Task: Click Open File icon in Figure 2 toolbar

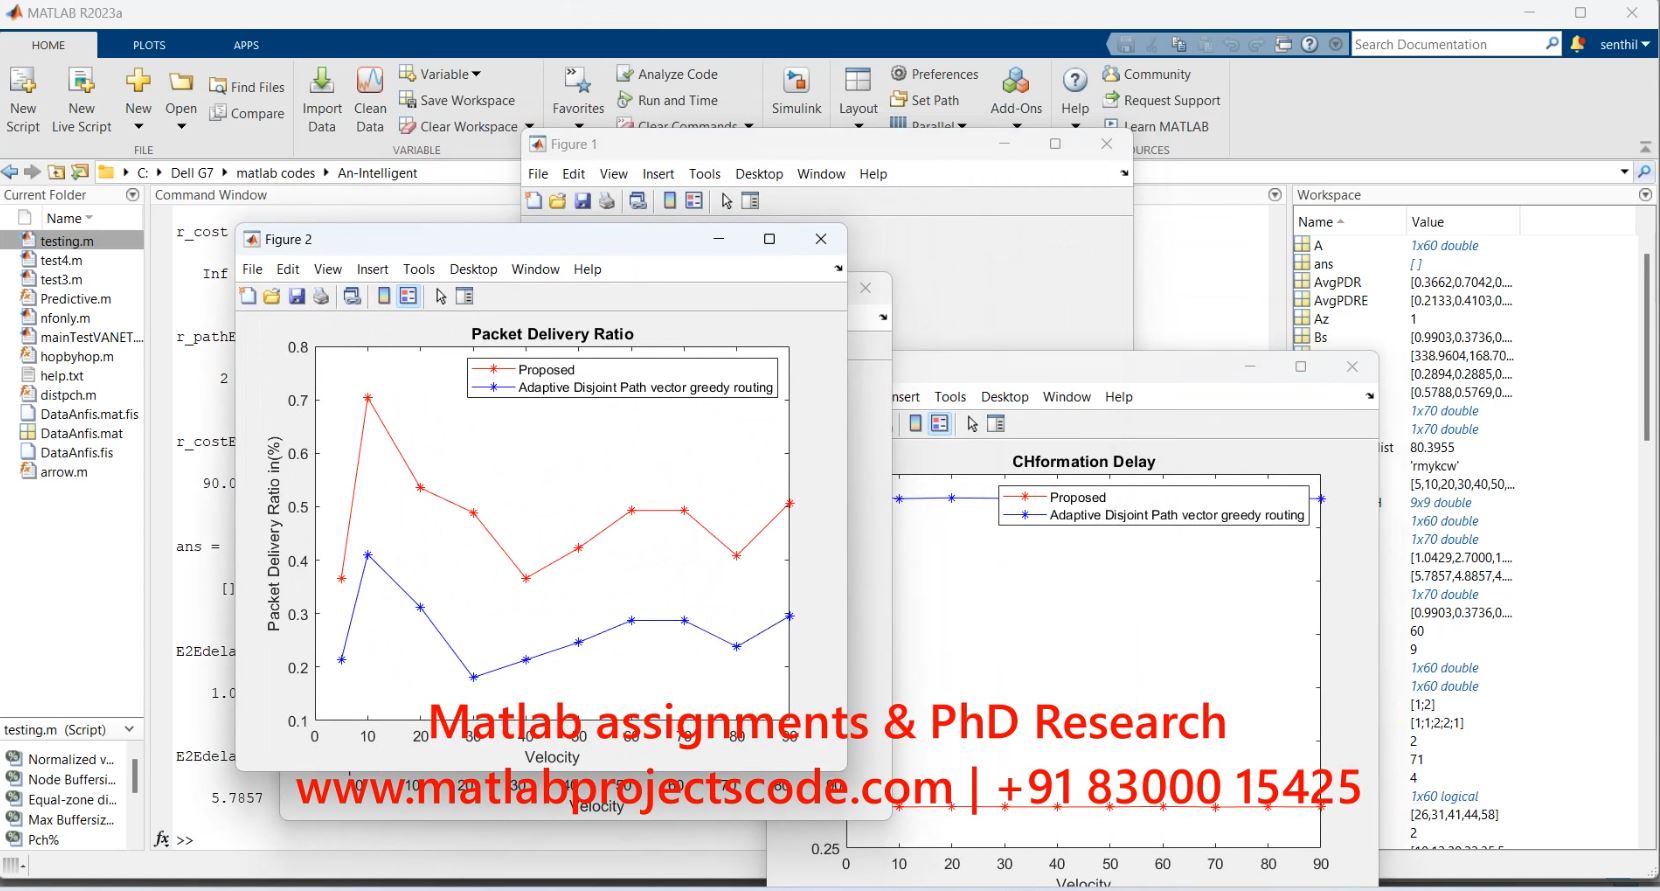Action: (272, 296)
